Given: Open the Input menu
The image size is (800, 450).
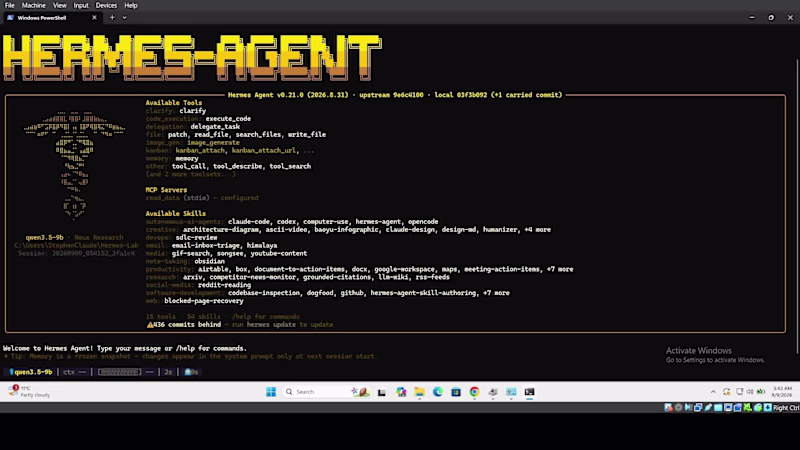Looking at the screenshot, I should pyautogui.click(x=81, y=5).
